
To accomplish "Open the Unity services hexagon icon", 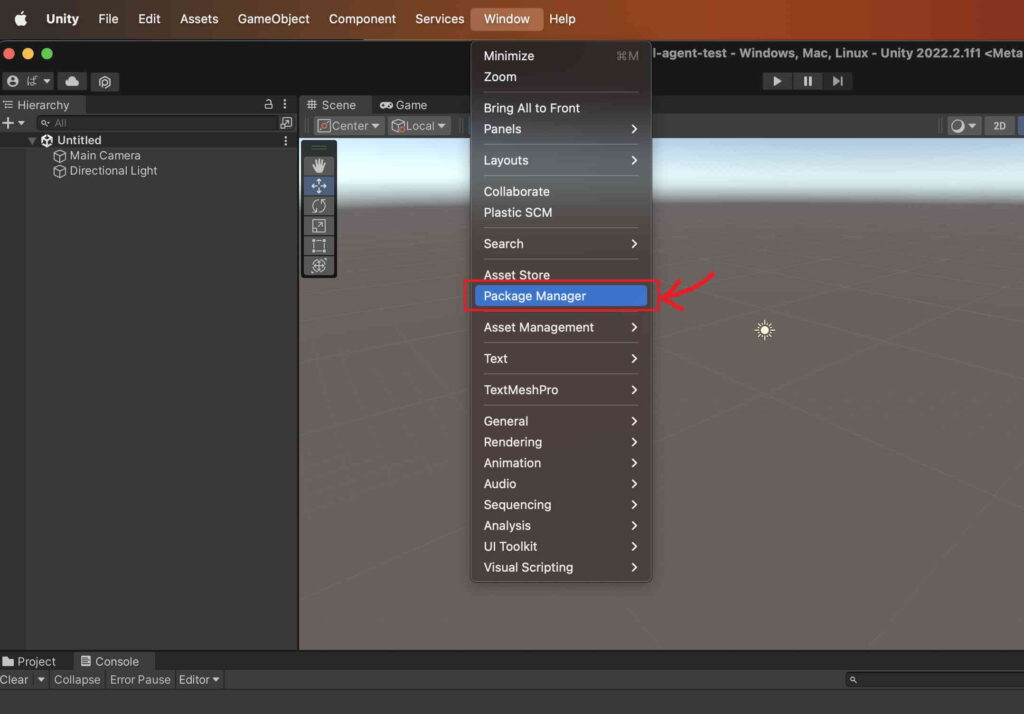I will click(x=104, y=82).
